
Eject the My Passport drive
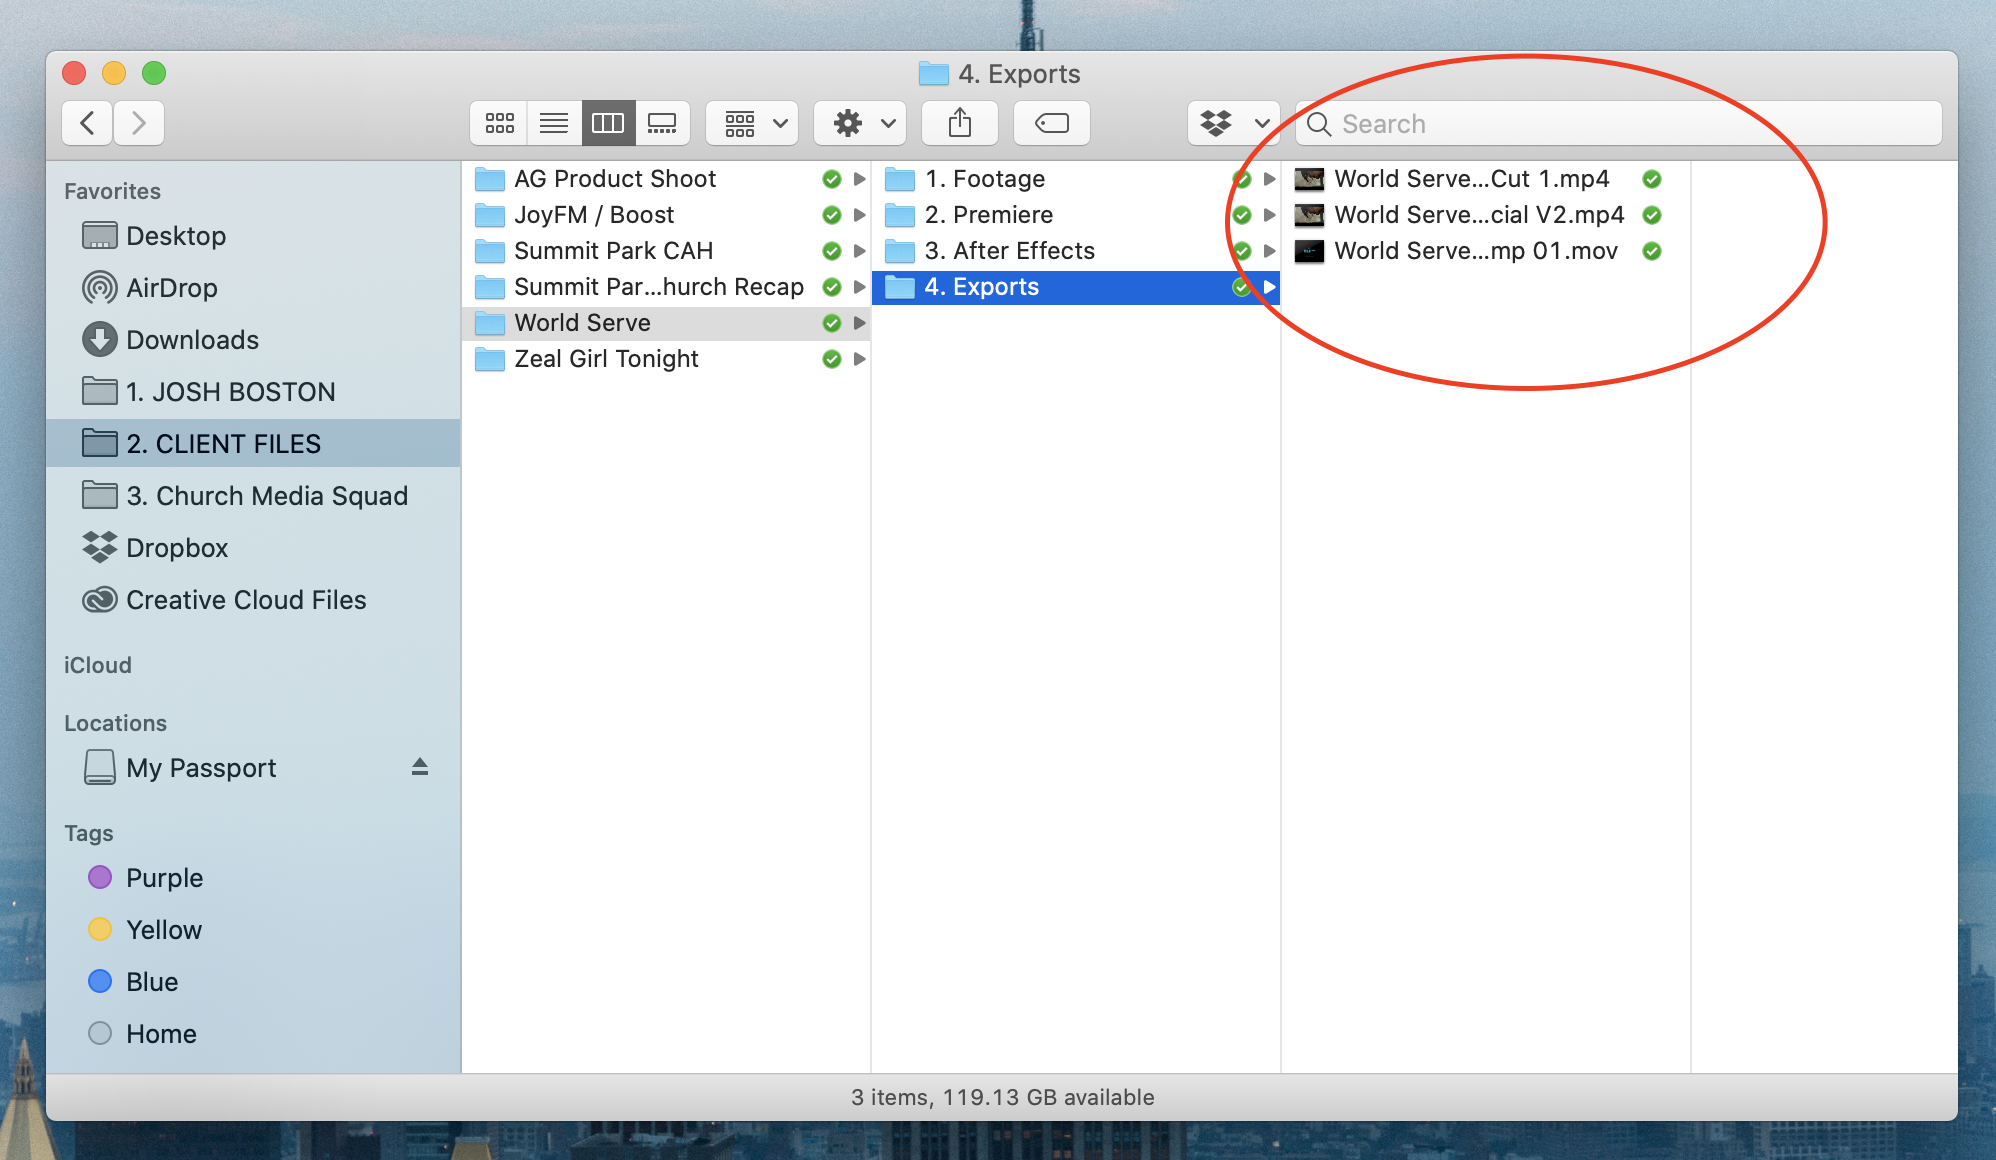[x=420, y=767]
